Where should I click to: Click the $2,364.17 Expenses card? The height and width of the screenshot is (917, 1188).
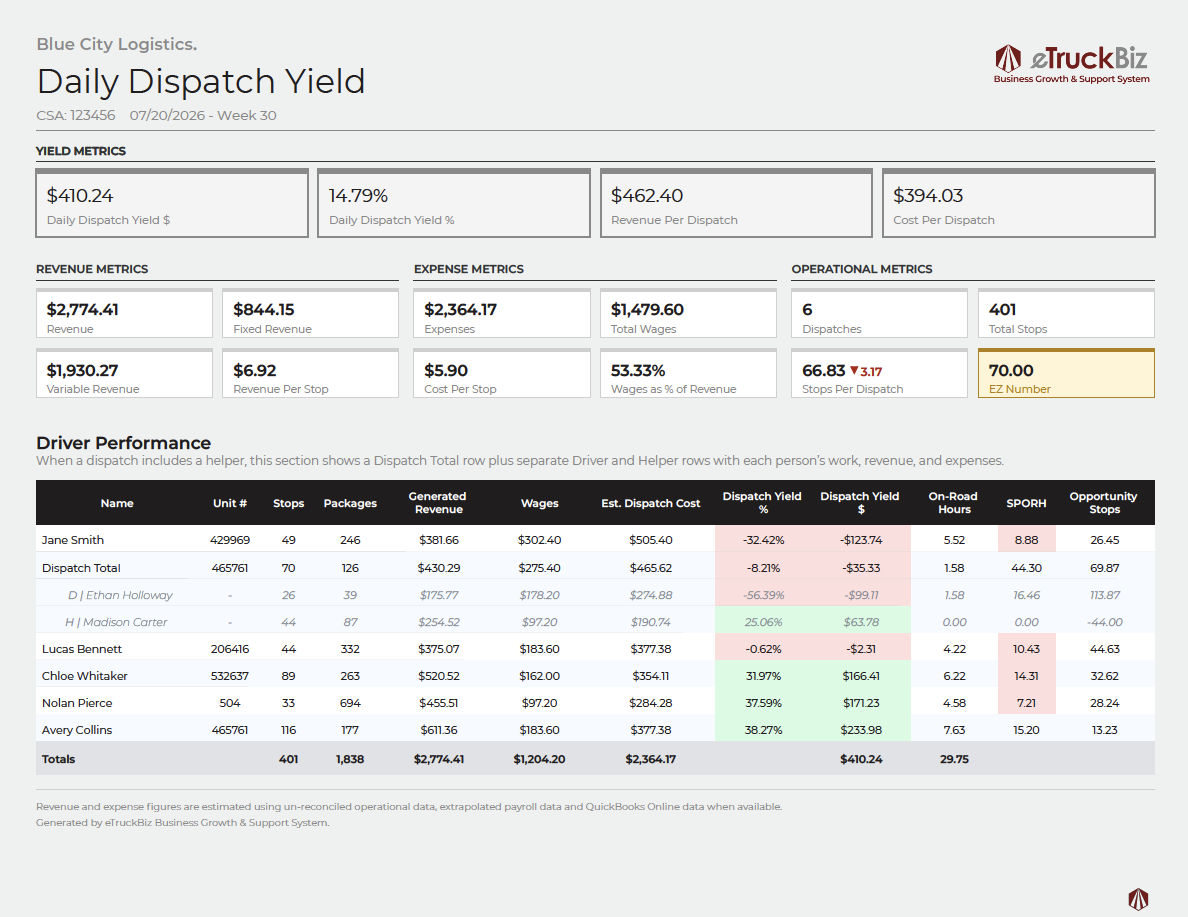(502, 313)
